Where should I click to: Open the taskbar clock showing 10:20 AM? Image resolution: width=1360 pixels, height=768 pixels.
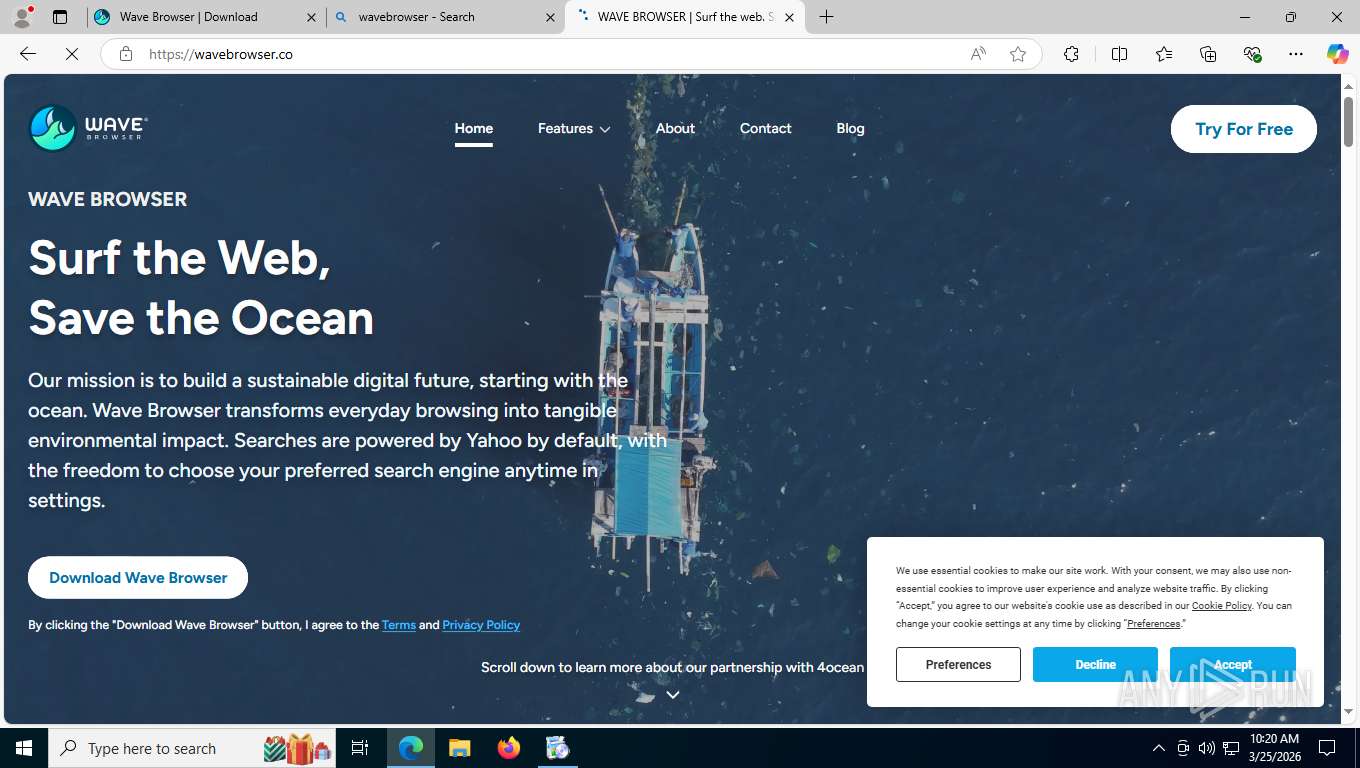point(1274,748)
